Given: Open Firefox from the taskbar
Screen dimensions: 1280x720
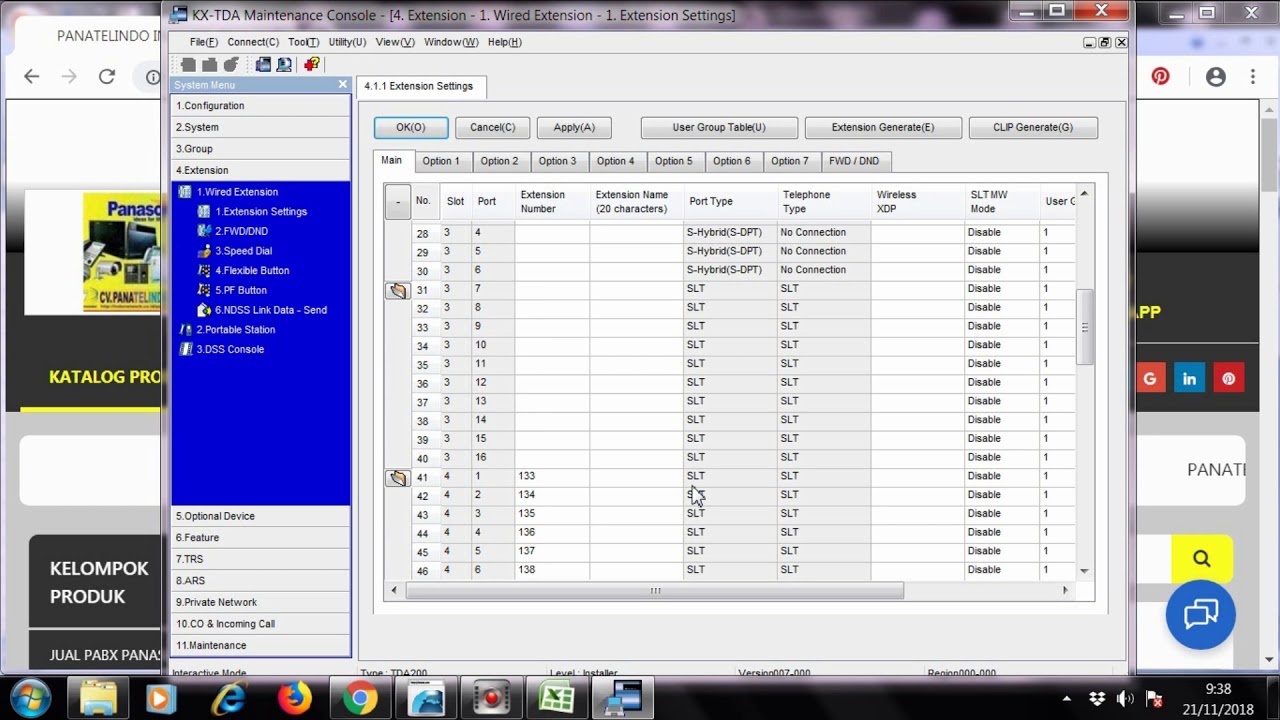Looking at the screenshot, I should click(x=294, y=697).
